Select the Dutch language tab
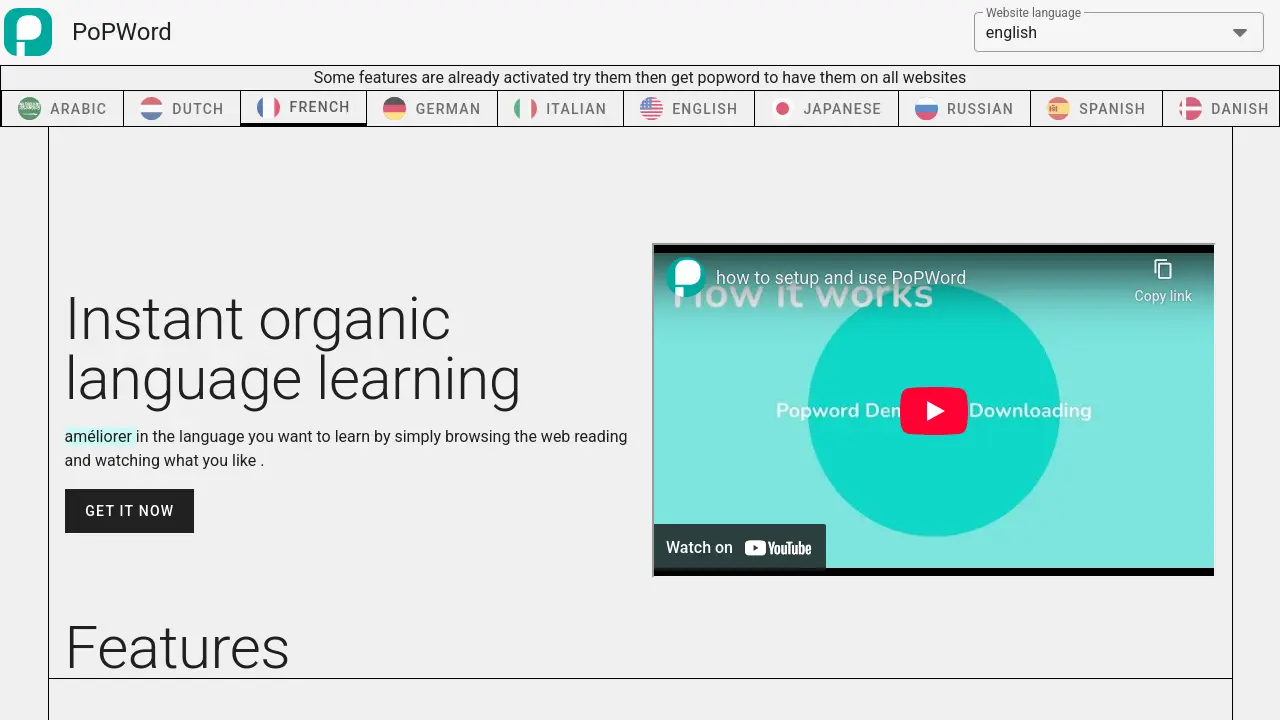1280x720 pixels. 182,108
